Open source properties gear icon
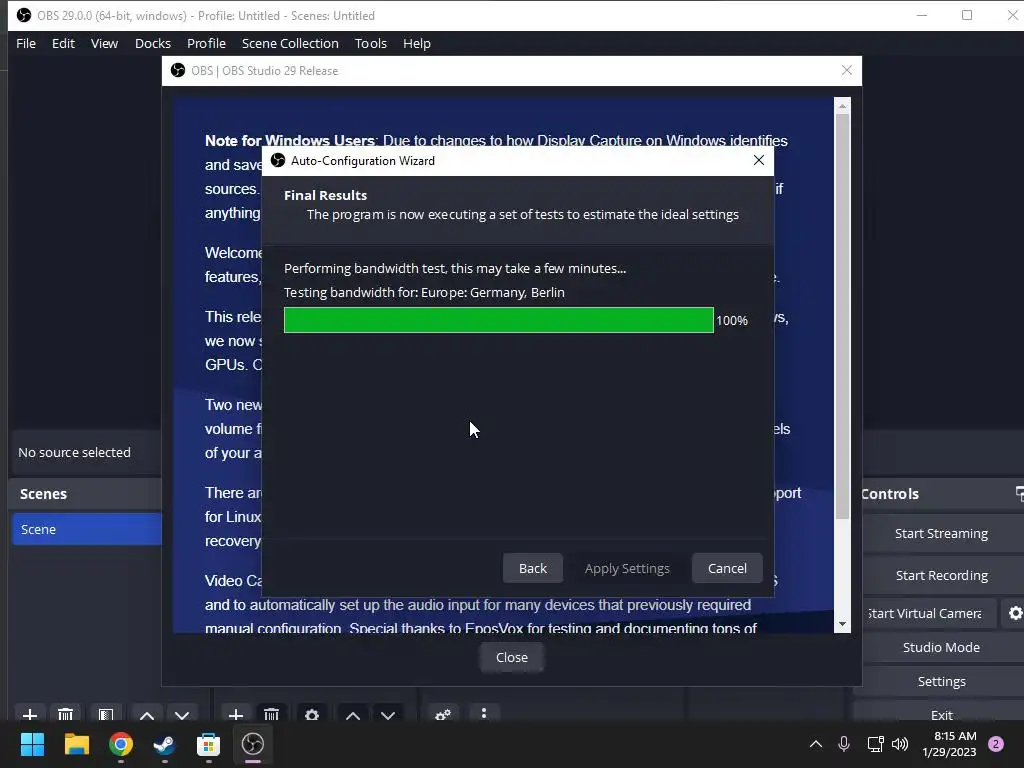The image size is (1024, 768). point(312,714)
